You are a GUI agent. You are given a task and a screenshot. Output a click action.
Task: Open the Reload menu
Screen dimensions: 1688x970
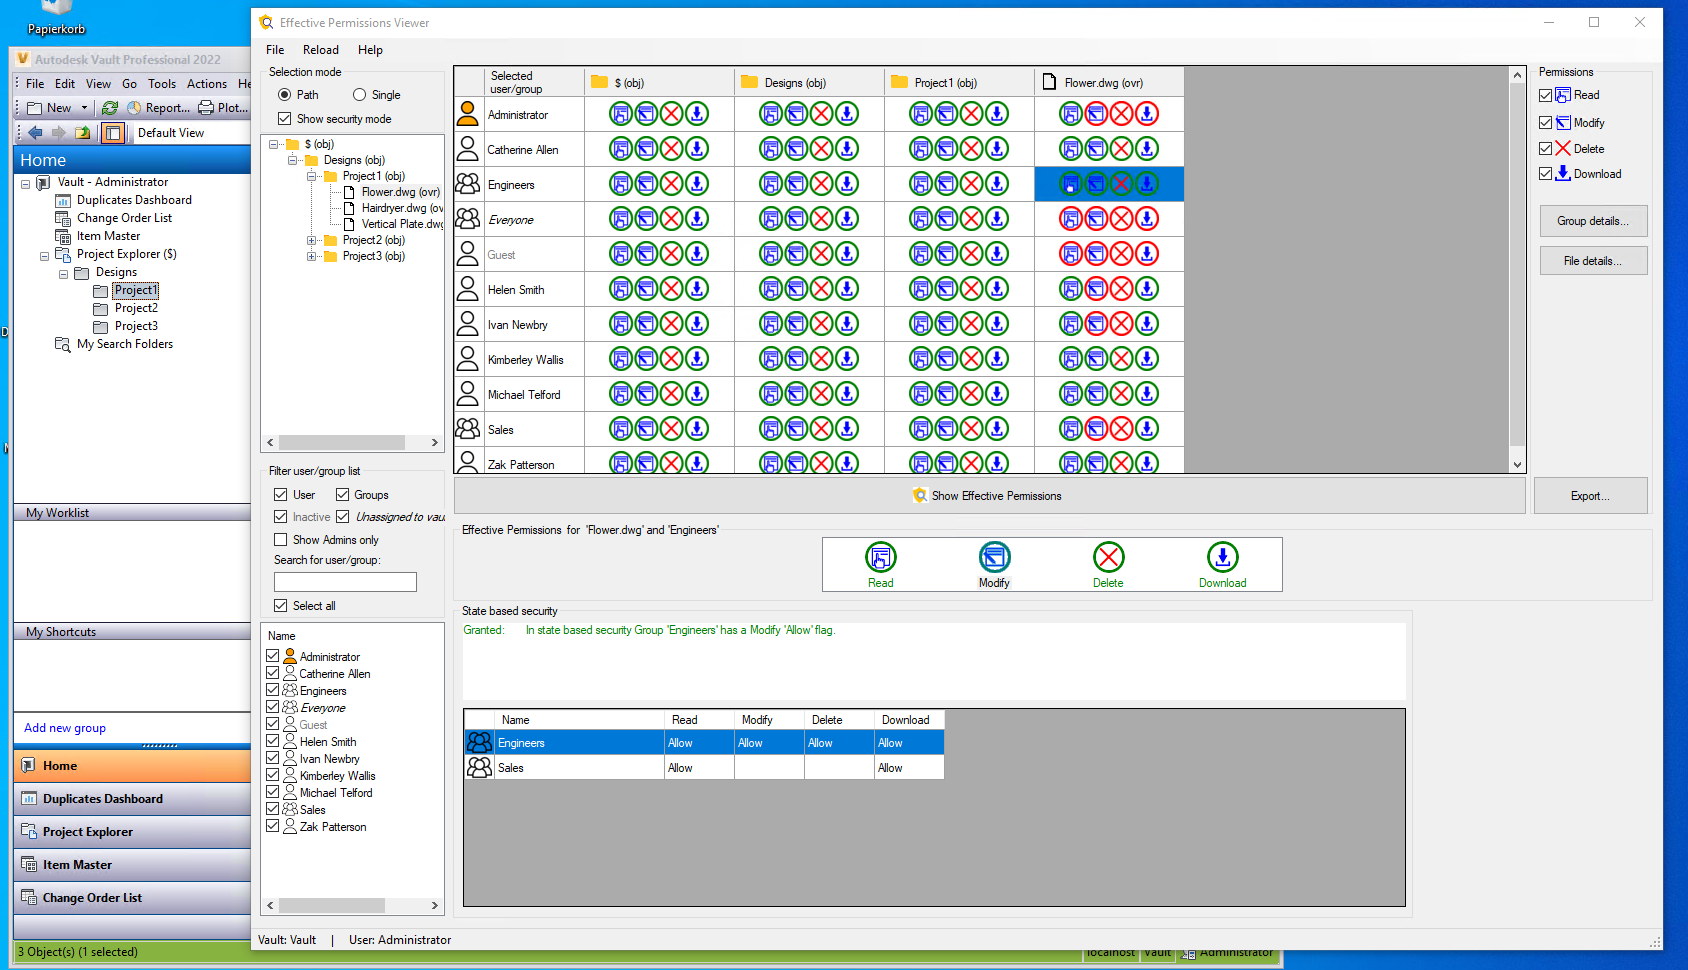(x=320, y=50)
